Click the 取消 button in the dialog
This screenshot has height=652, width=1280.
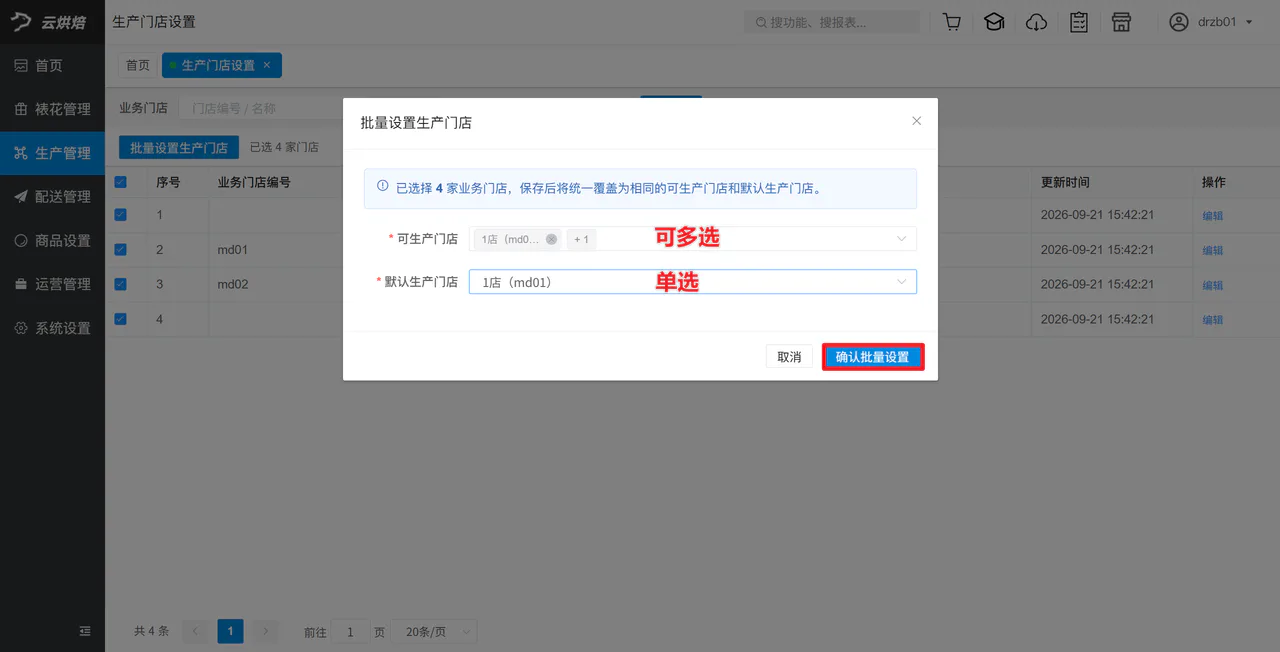coord(789,357)
